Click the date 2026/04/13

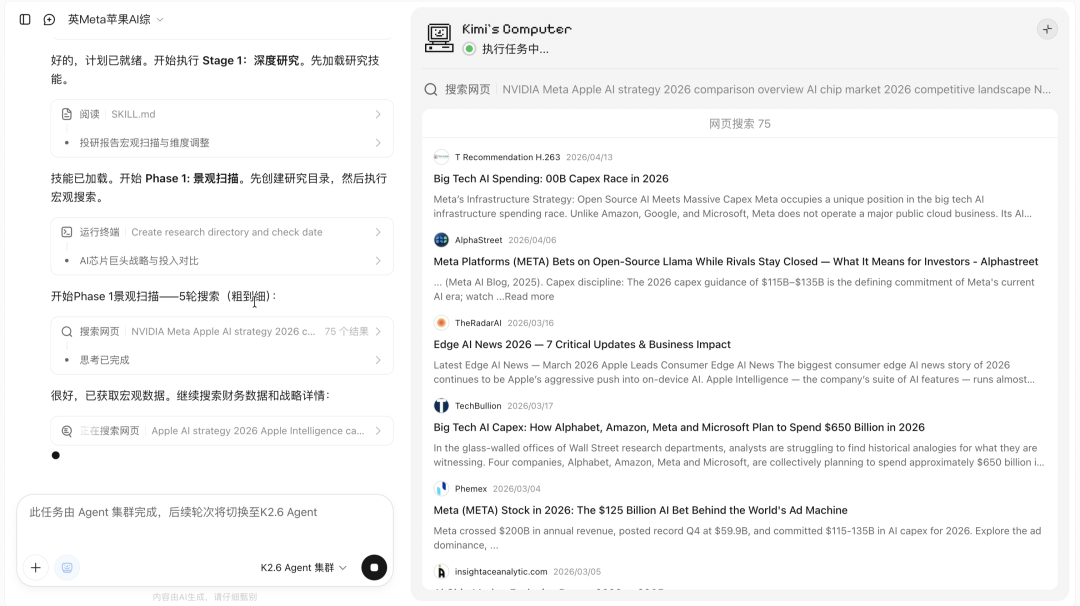(589, 157)
